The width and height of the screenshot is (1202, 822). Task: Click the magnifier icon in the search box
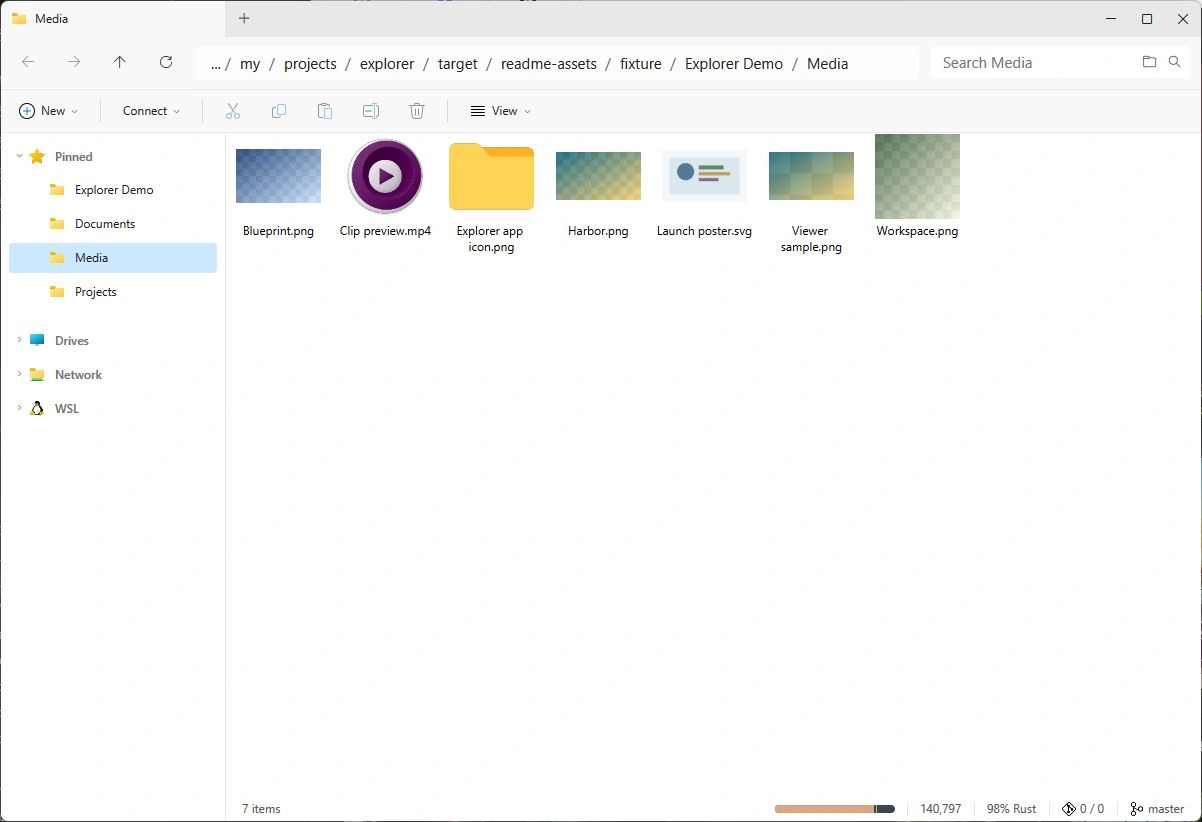pyautogui.click(x=1175, y=62)
